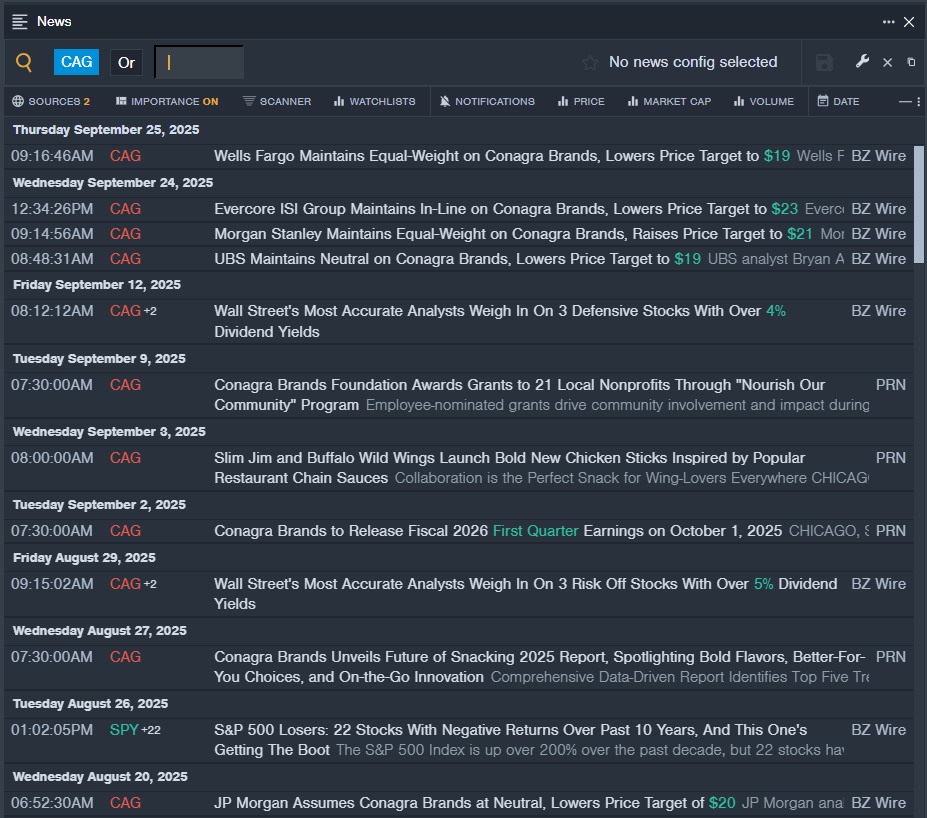Screen dimensions: 927x818
Task: Click the search magnifier icon
Action: 24,63
